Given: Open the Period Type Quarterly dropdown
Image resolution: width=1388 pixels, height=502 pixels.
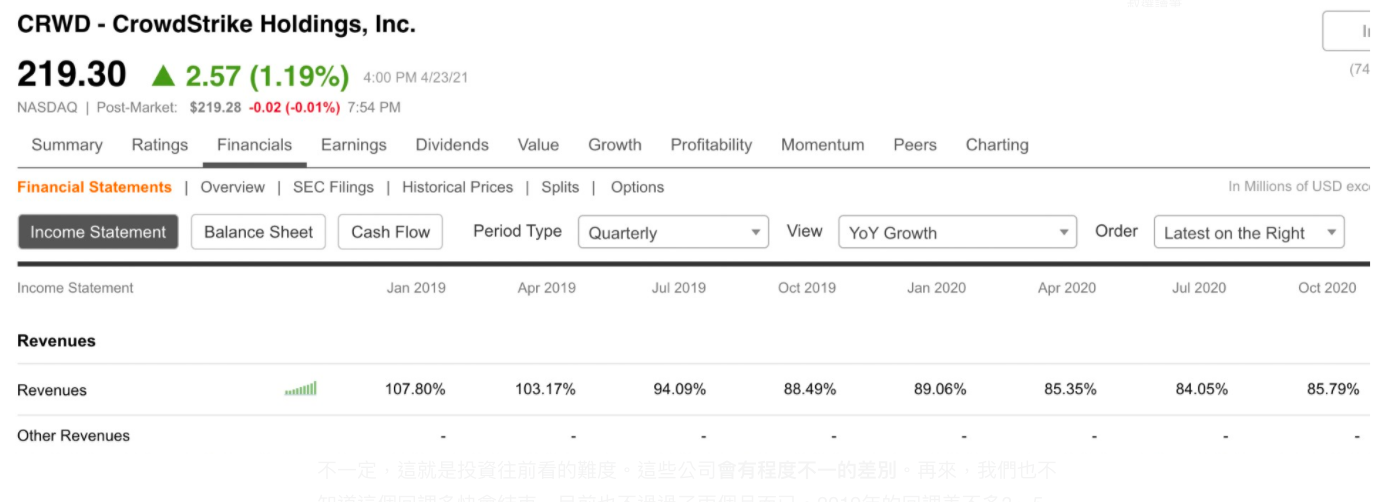Looking at the screenshot, I should [x=673, y=232].
